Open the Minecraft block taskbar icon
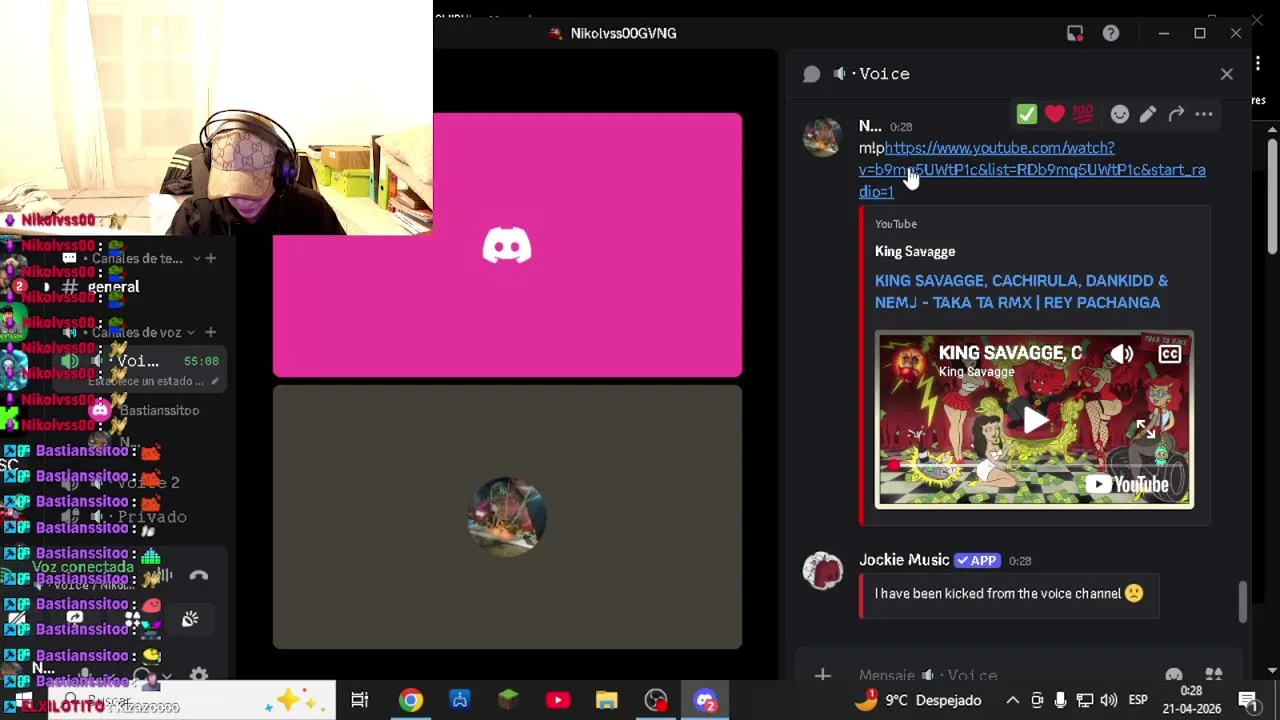Image resolution: width=1280 pixels, height=720 pixels. [x=509, y=700]
